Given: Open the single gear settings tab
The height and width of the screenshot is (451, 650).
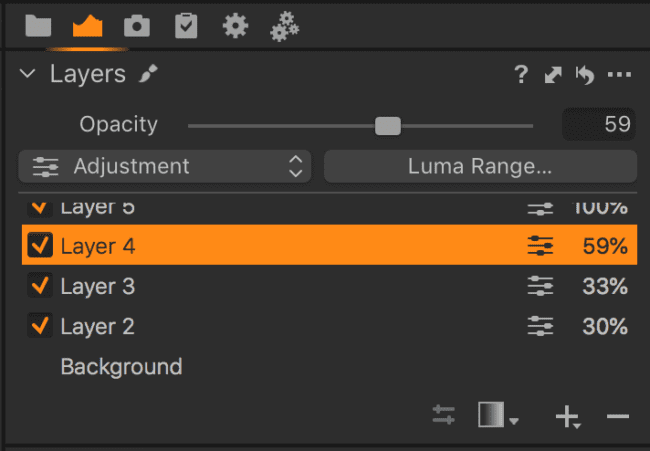Looking at the screenshot, I should [x=235, y=26].
